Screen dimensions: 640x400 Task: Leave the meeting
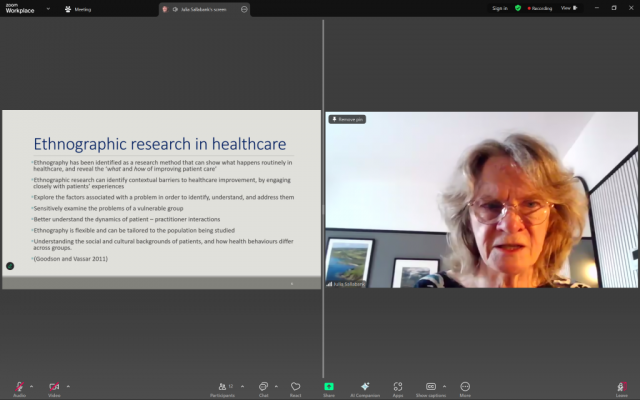[x=622, y=387]
